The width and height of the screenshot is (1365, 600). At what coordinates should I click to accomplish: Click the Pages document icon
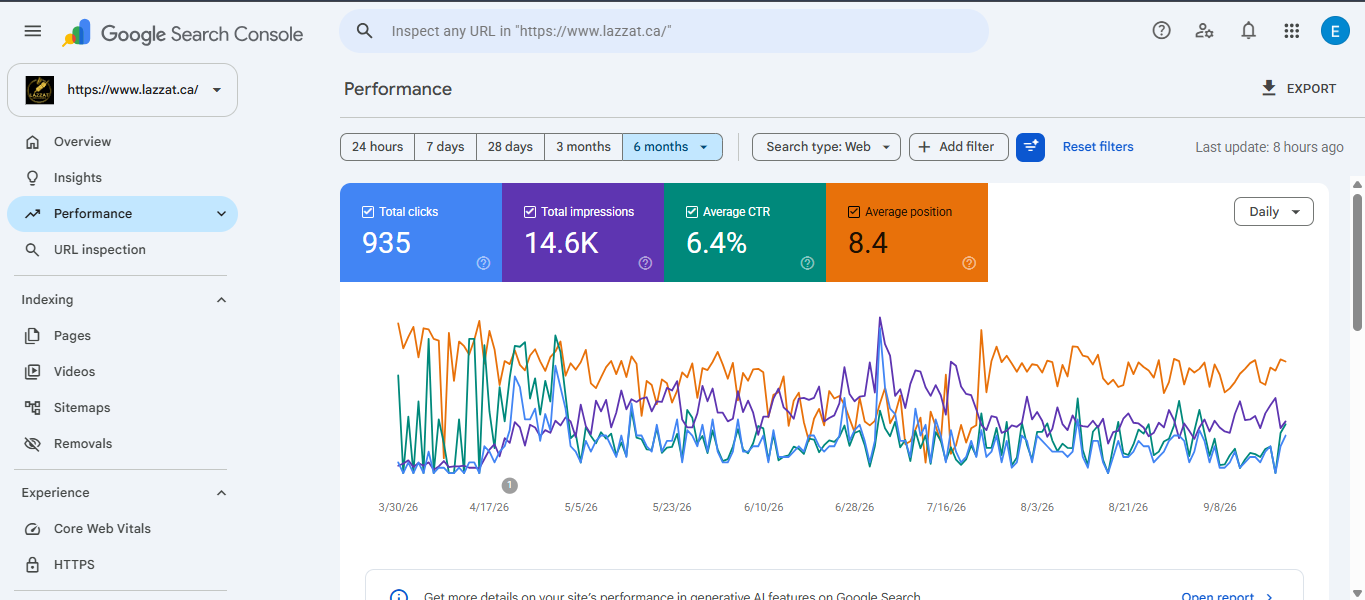(x=33, y=336)
